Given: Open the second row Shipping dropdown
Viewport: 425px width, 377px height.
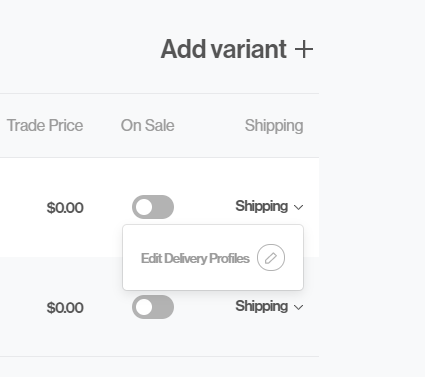Looking at the screenshot, I should pos(269,306).
